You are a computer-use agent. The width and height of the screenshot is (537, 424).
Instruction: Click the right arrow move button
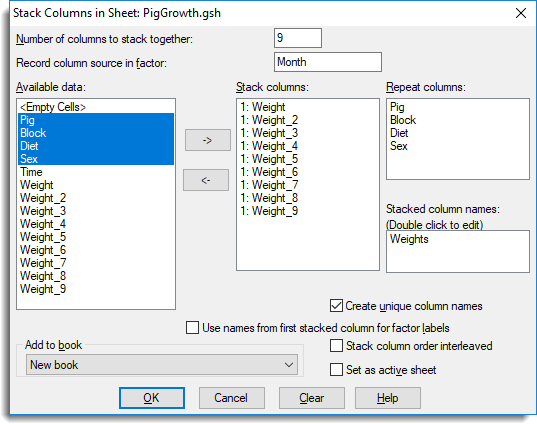(208, 140)
